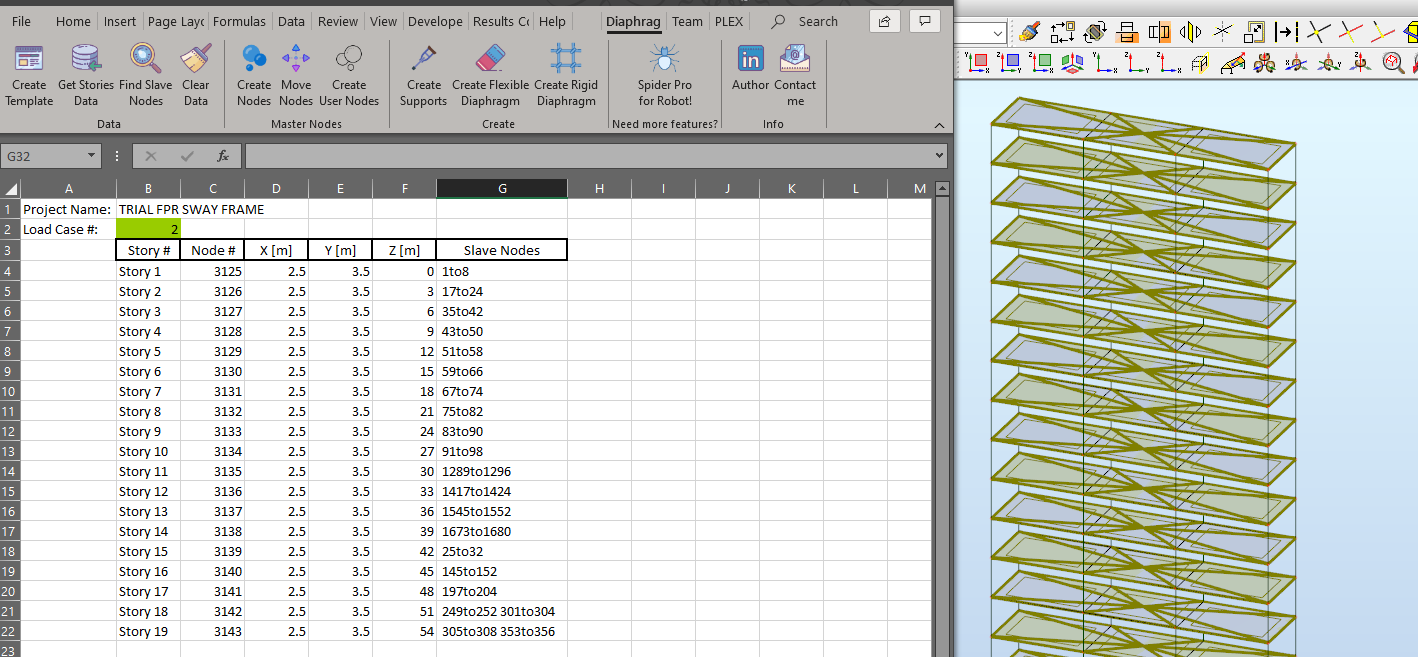Image resolution: width=1418 pixels, height=657 pixels.
Task: Open the Help tab
Action: (x=552, y=21)
